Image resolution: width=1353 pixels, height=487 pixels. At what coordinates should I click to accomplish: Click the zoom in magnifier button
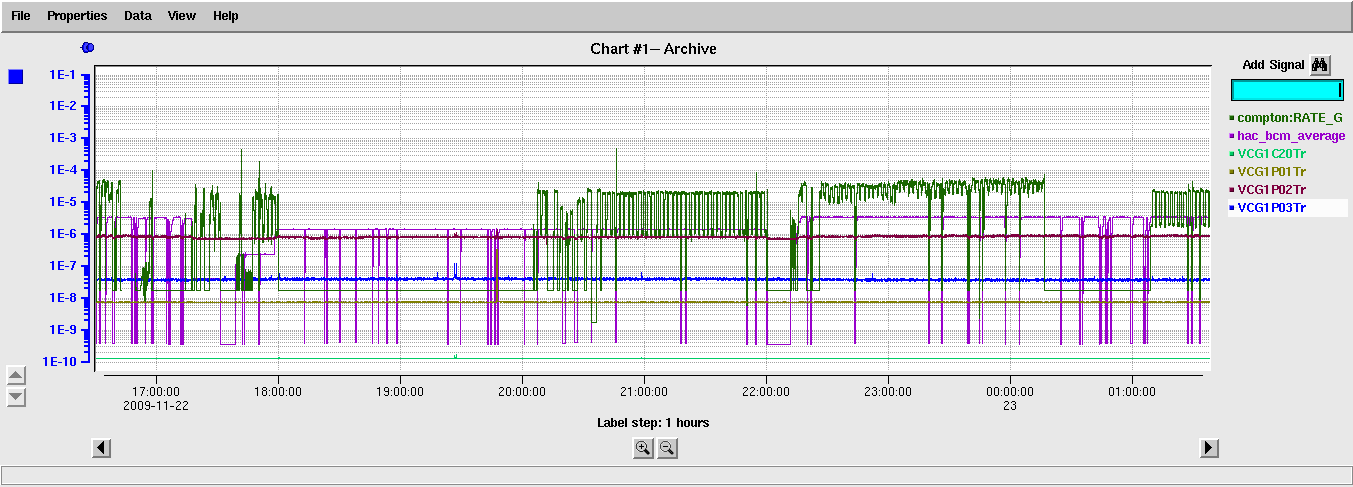[643, 448]
